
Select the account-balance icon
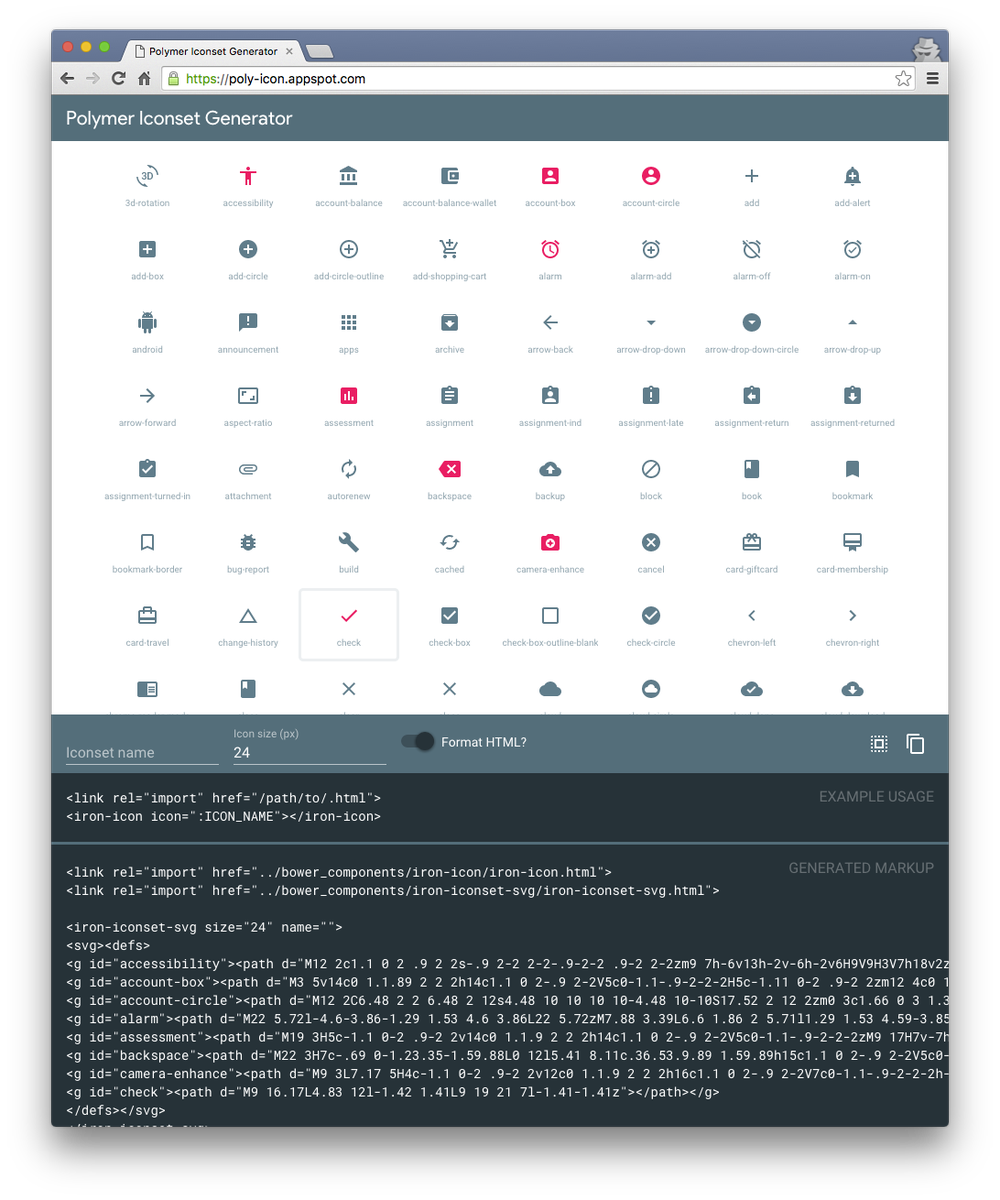(x=348, y=175)
